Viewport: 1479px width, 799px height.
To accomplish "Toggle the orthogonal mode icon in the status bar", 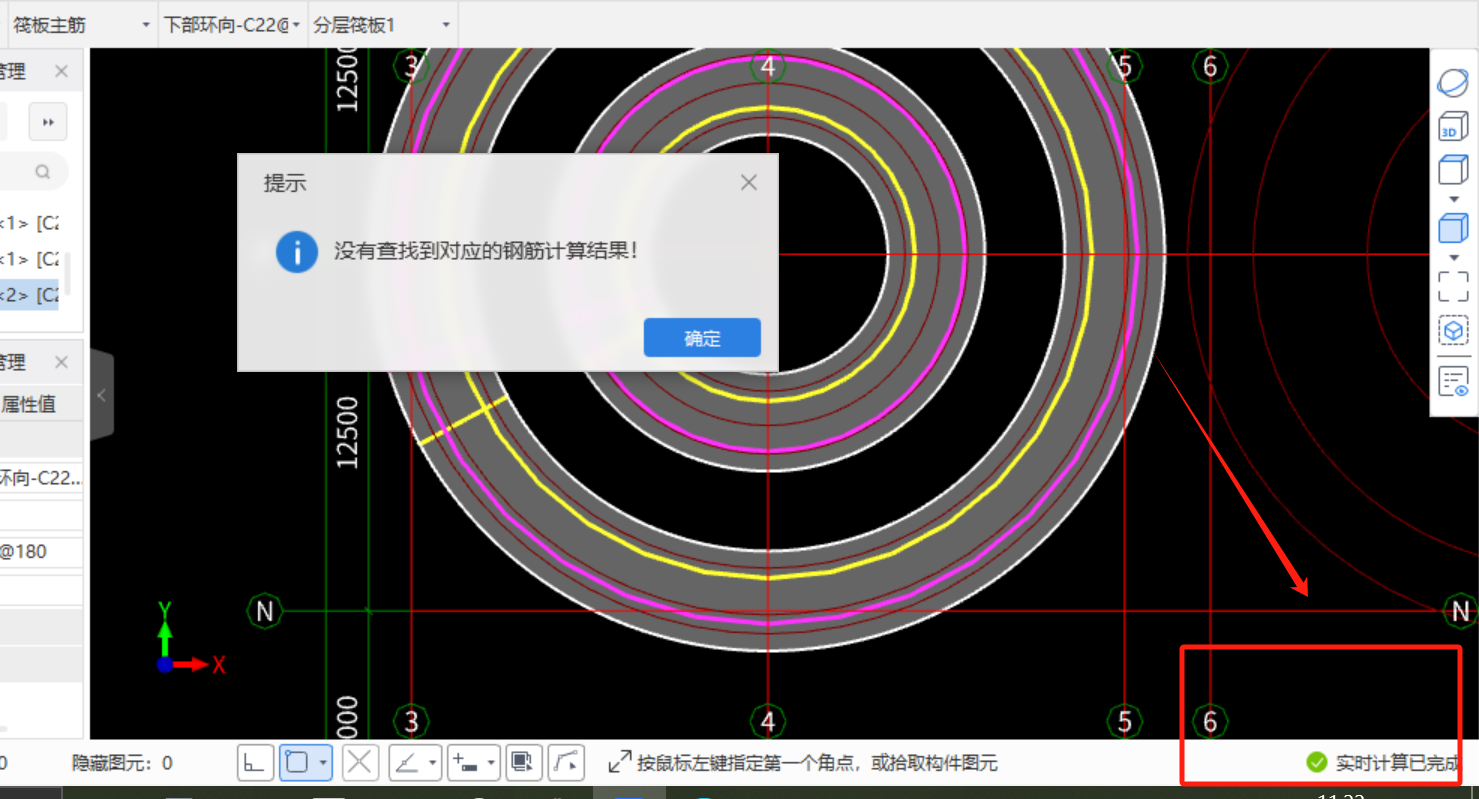I will click(255, 763).
